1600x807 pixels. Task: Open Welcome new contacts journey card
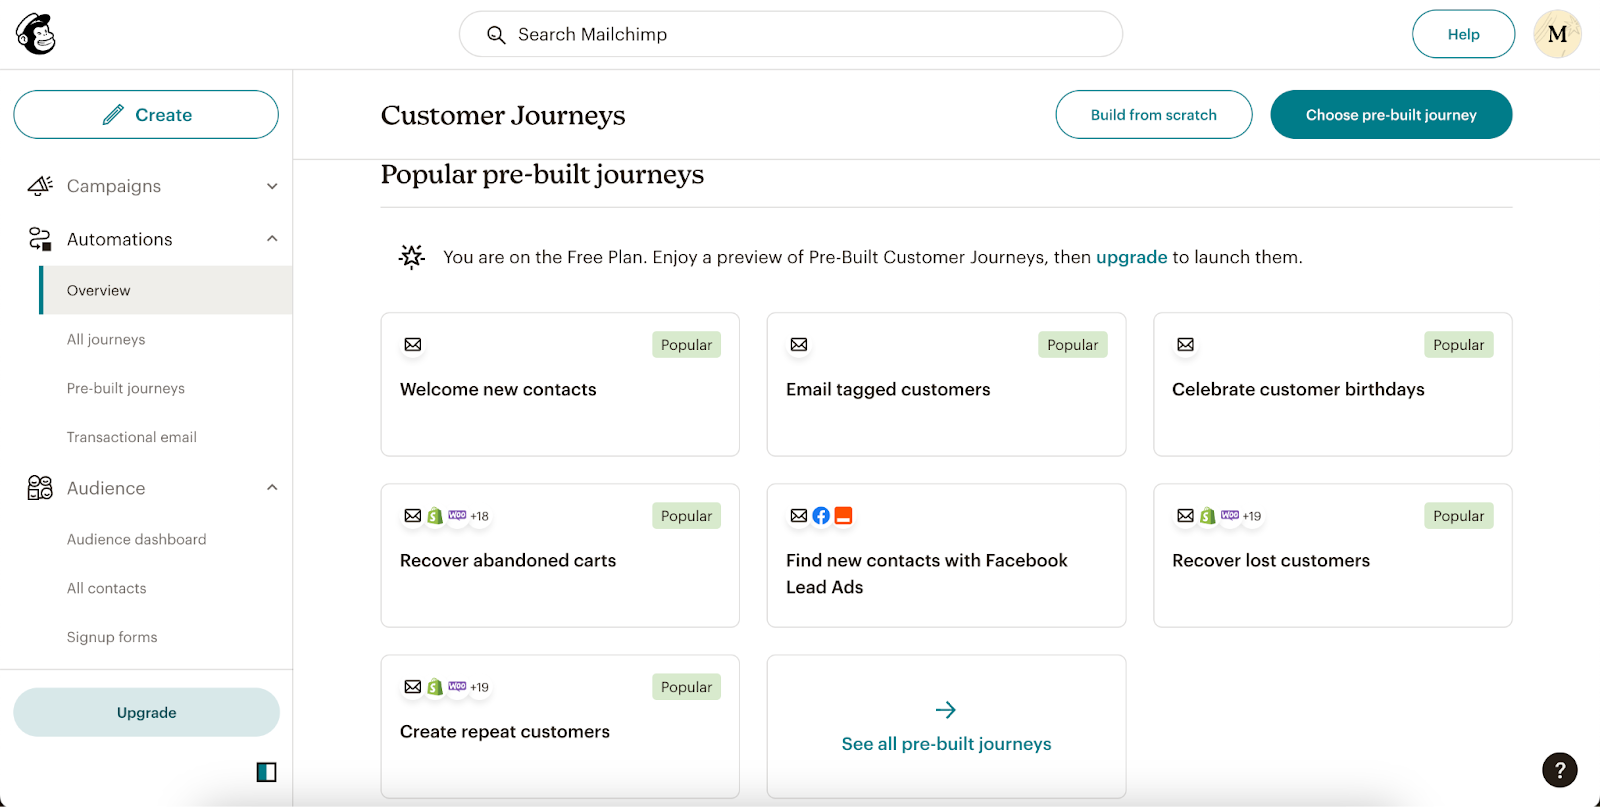pos(560,385)
